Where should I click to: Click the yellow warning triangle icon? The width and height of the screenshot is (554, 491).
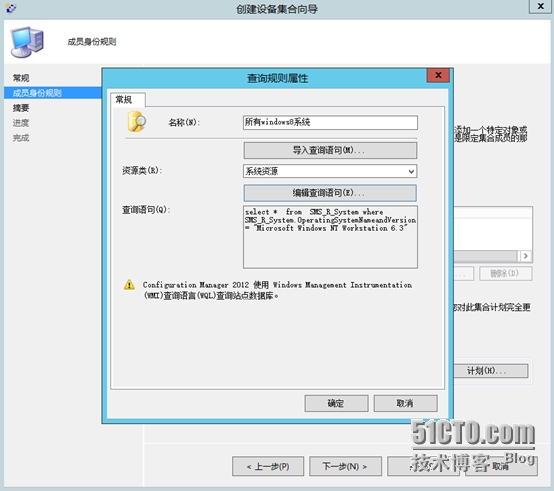(x=129, y=285)
